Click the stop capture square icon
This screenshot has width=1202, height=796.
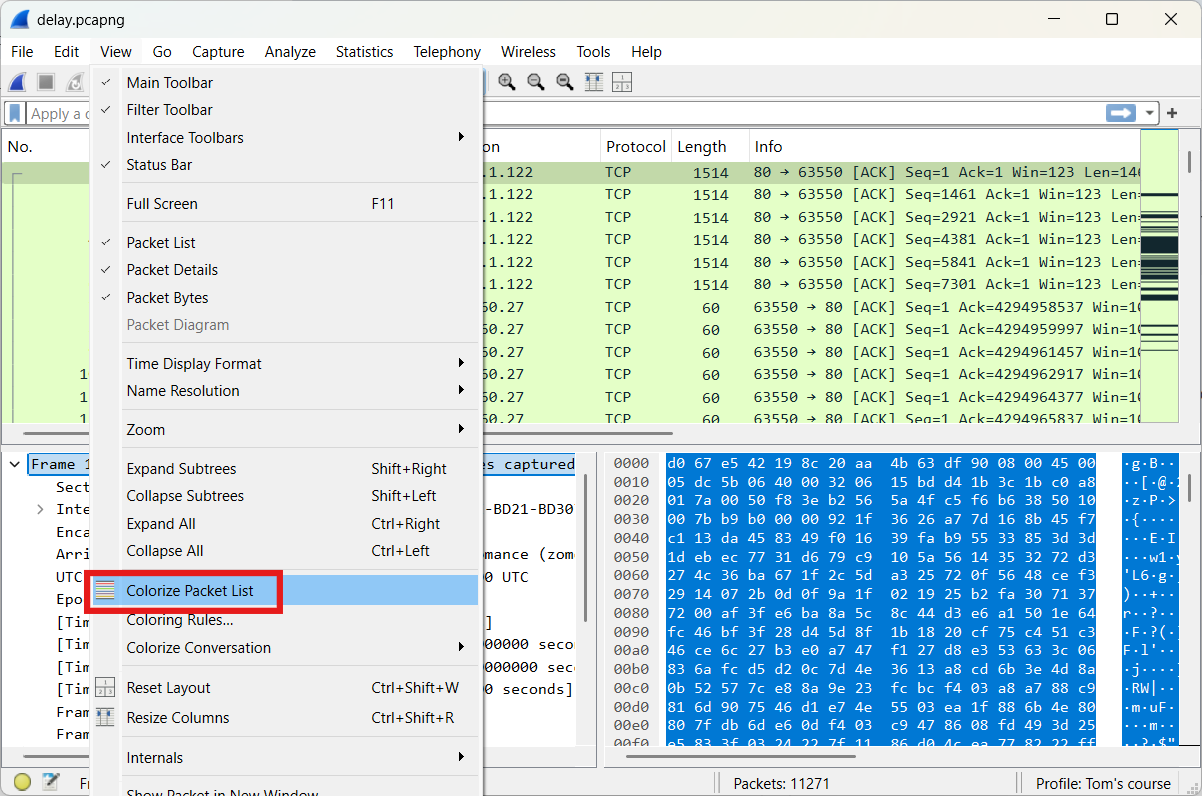(46, 82)
